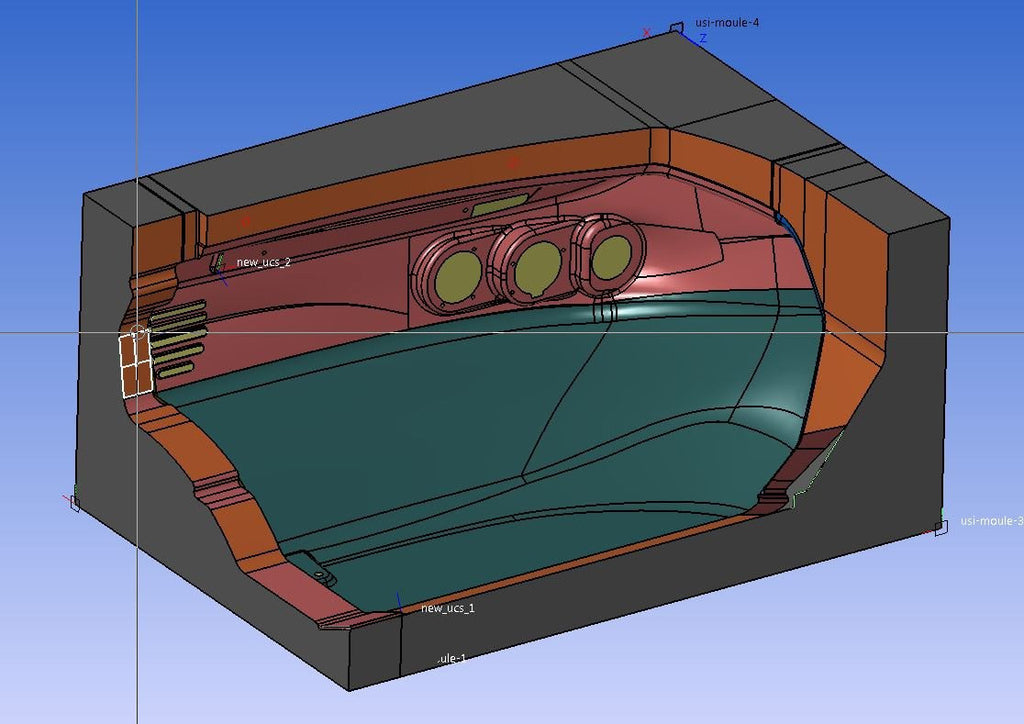Image resolution: width=1024 pixels, height=724 pixels.
Task: Click the usi-moule-4 label
Action: tap(727, 22)
